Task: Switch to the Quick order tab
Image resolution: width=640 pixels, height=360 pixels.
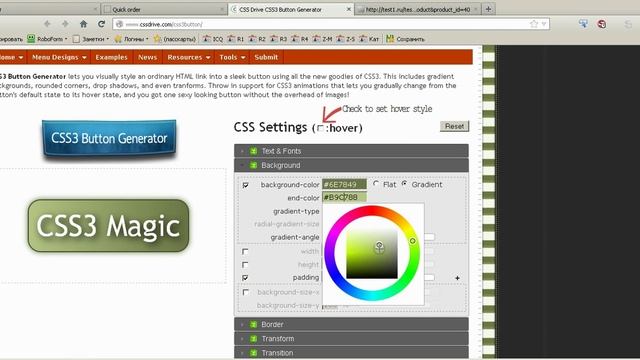Action: 163,9
